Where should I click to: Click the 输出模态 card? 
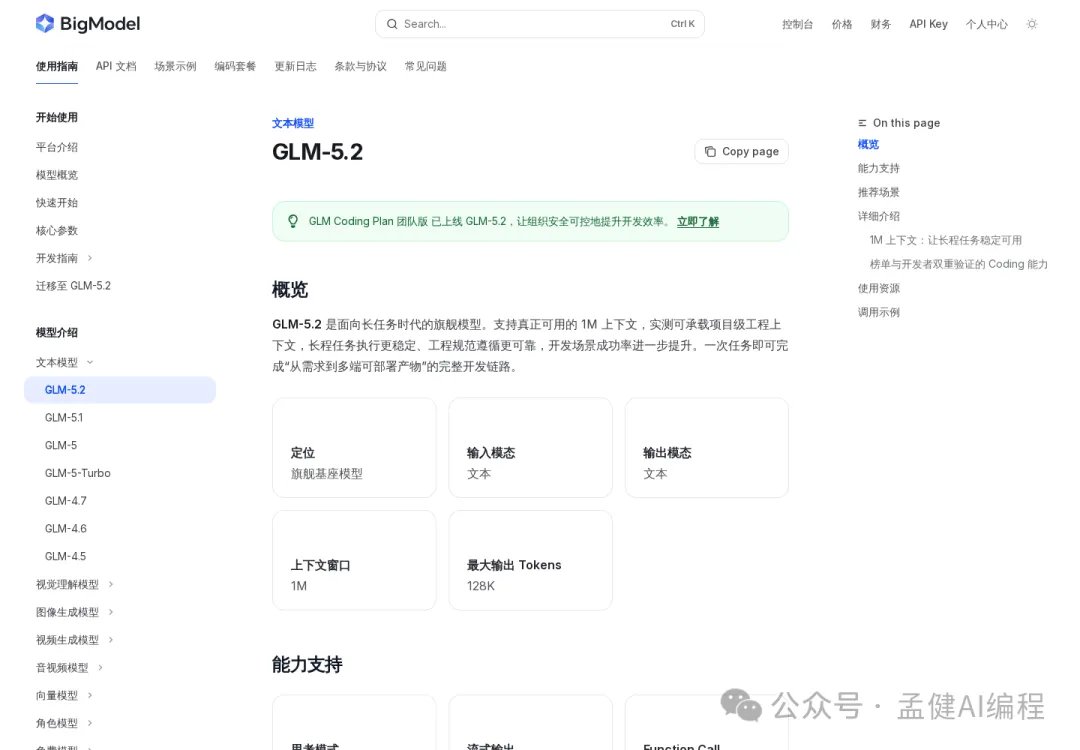click(x=707, y=448)
